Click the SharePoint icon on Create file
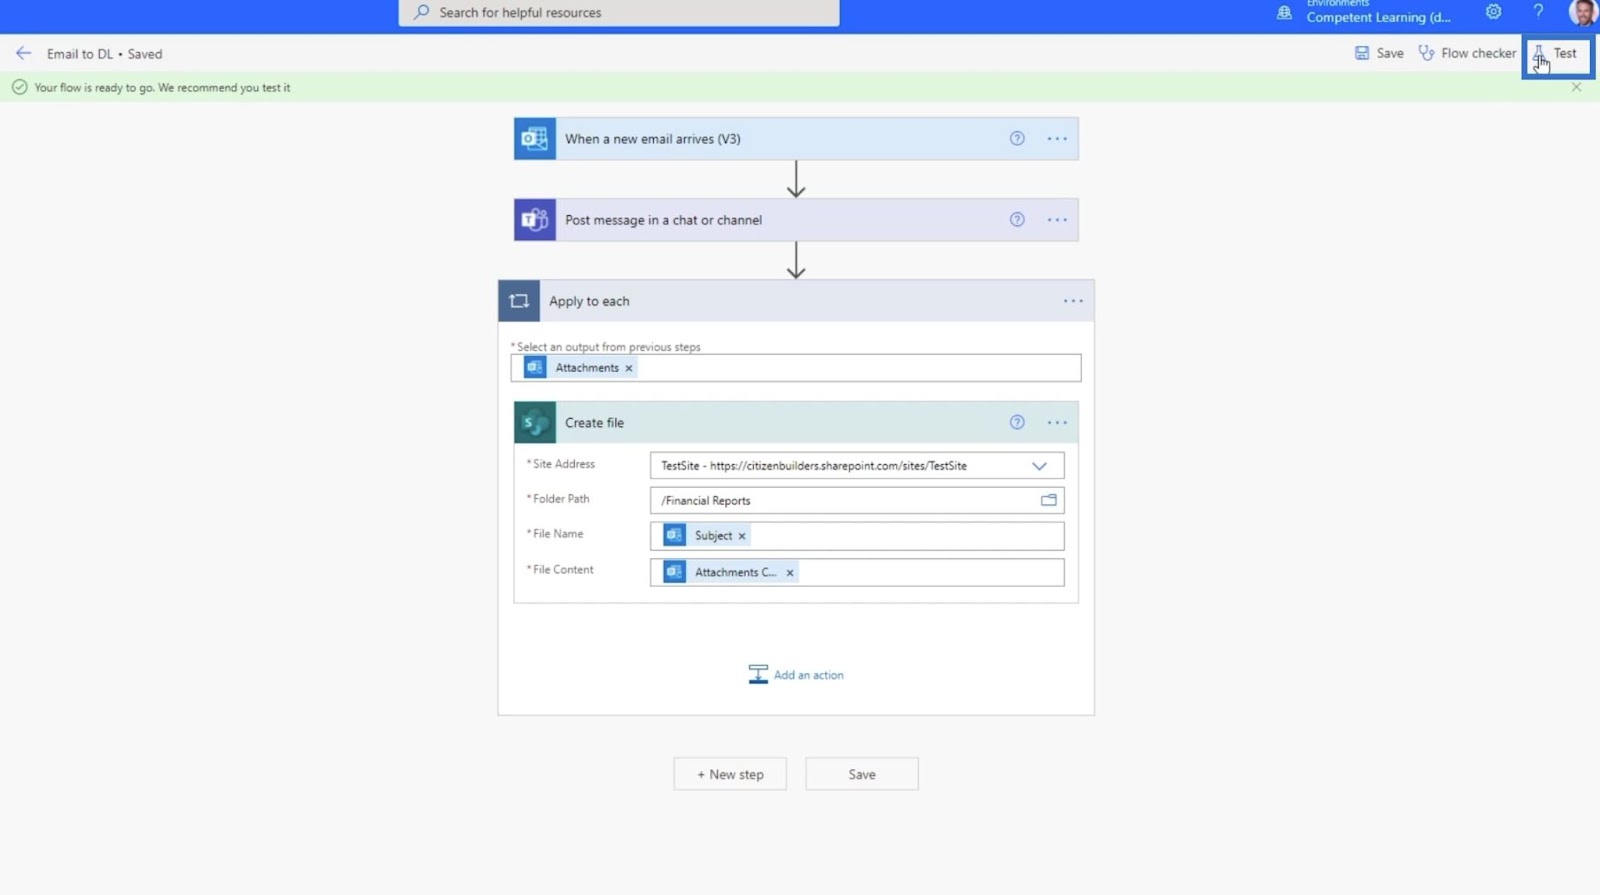 pyautogui.click(x=535, y=423)
